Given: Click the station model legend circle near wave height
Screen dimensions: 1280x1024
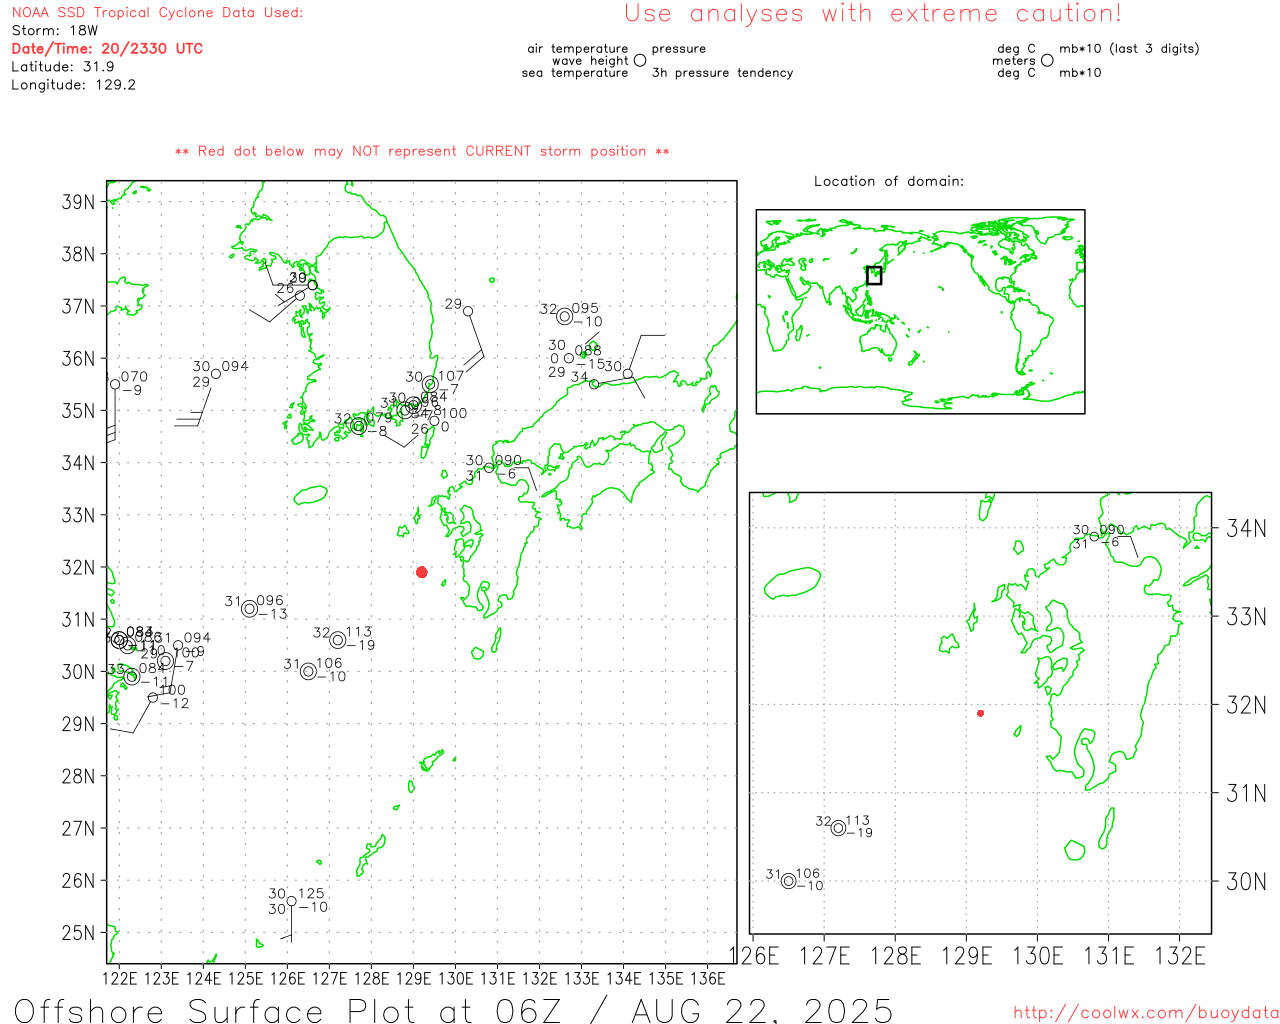Looking at the screenshot, I should [x=640, y=60].
